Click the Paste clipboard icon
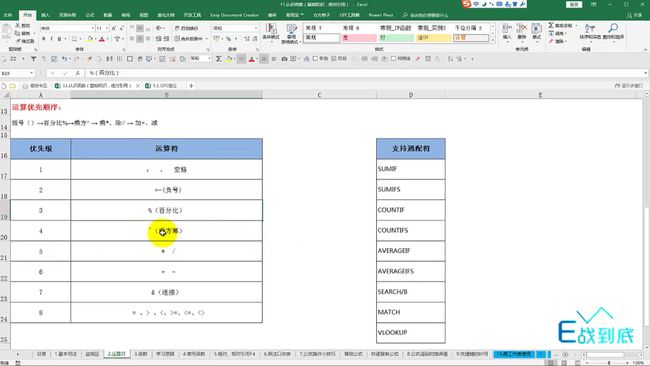 click(x=7, y=32)
